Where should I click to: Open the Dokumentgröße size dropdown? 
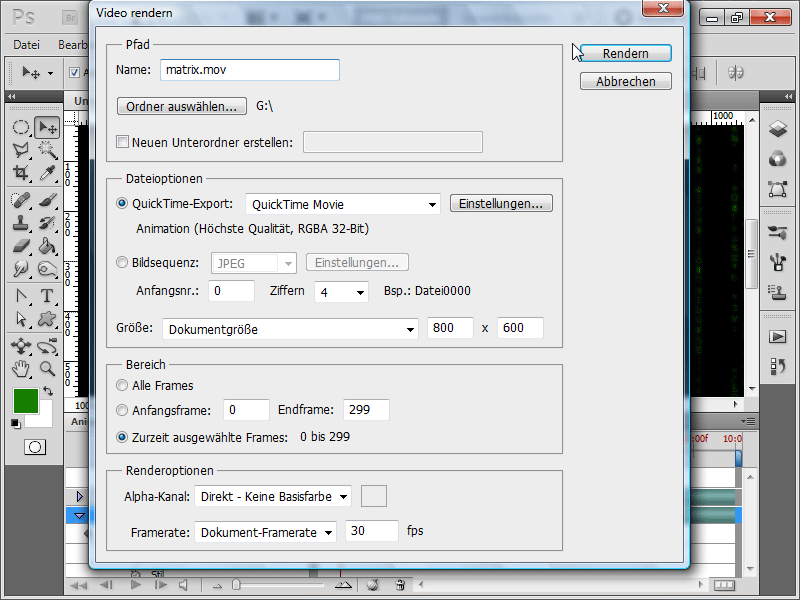[290, 329]
